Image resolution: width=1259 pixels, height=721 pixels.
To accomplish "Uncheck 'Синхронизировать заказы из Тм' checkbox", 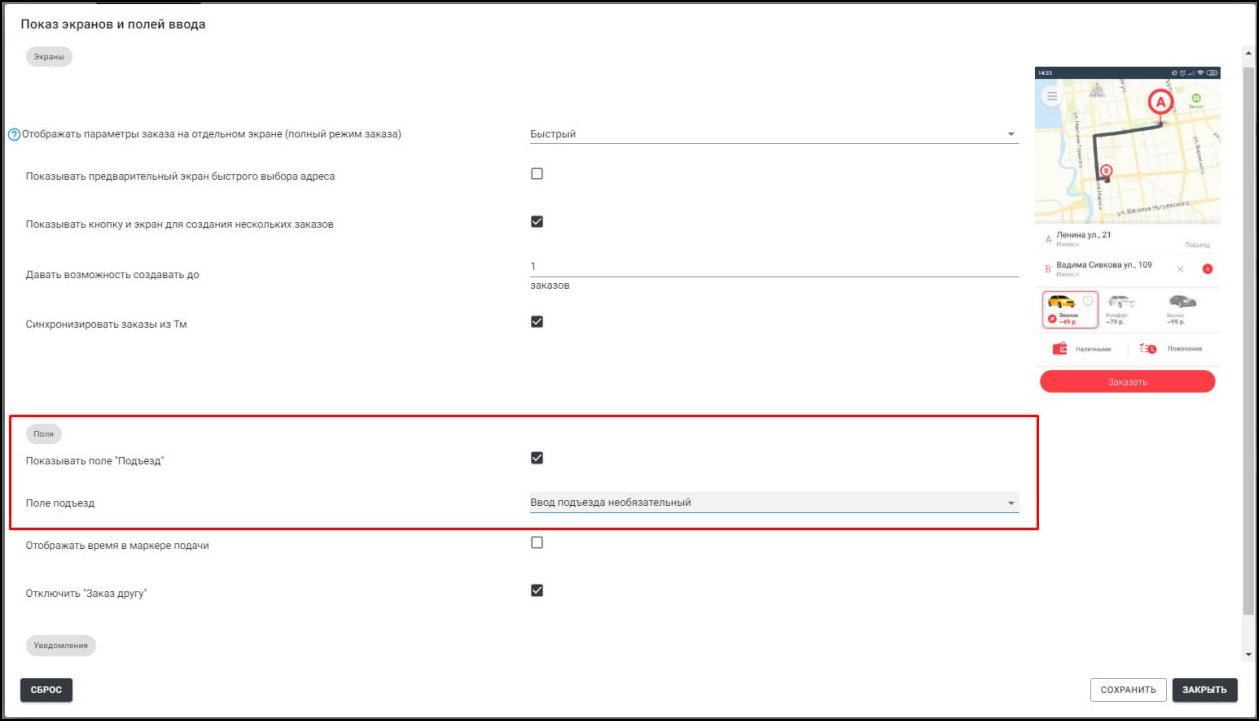I will pyautogui.click(x=537, y=322).
